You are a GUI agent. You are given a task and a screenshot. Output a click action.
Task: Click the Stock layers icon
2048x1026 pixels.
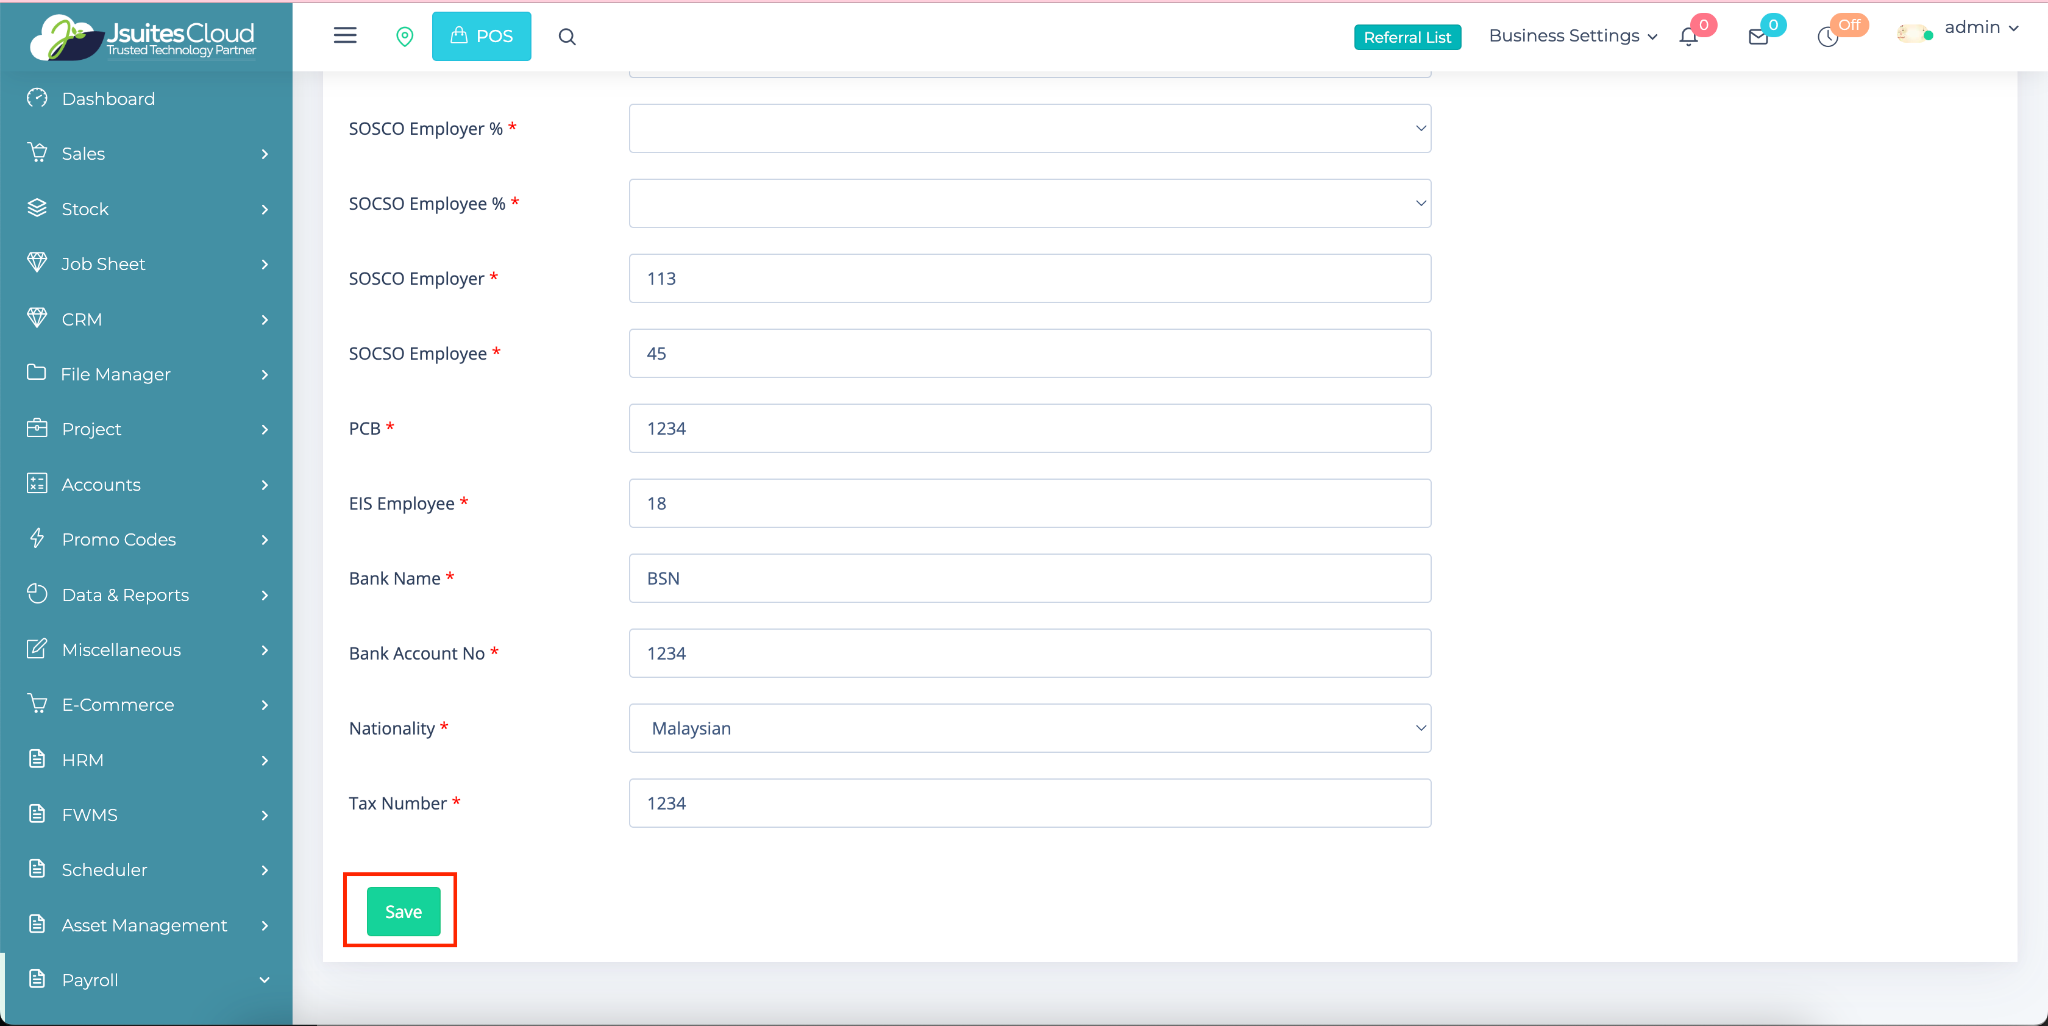click(x=37, y=208)
